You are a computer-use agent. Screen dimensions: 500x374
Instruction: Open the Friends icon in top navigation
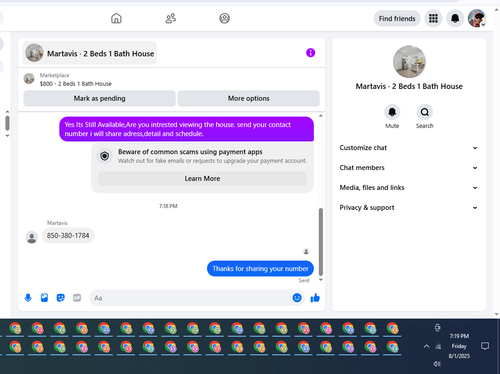click(171, 18)
